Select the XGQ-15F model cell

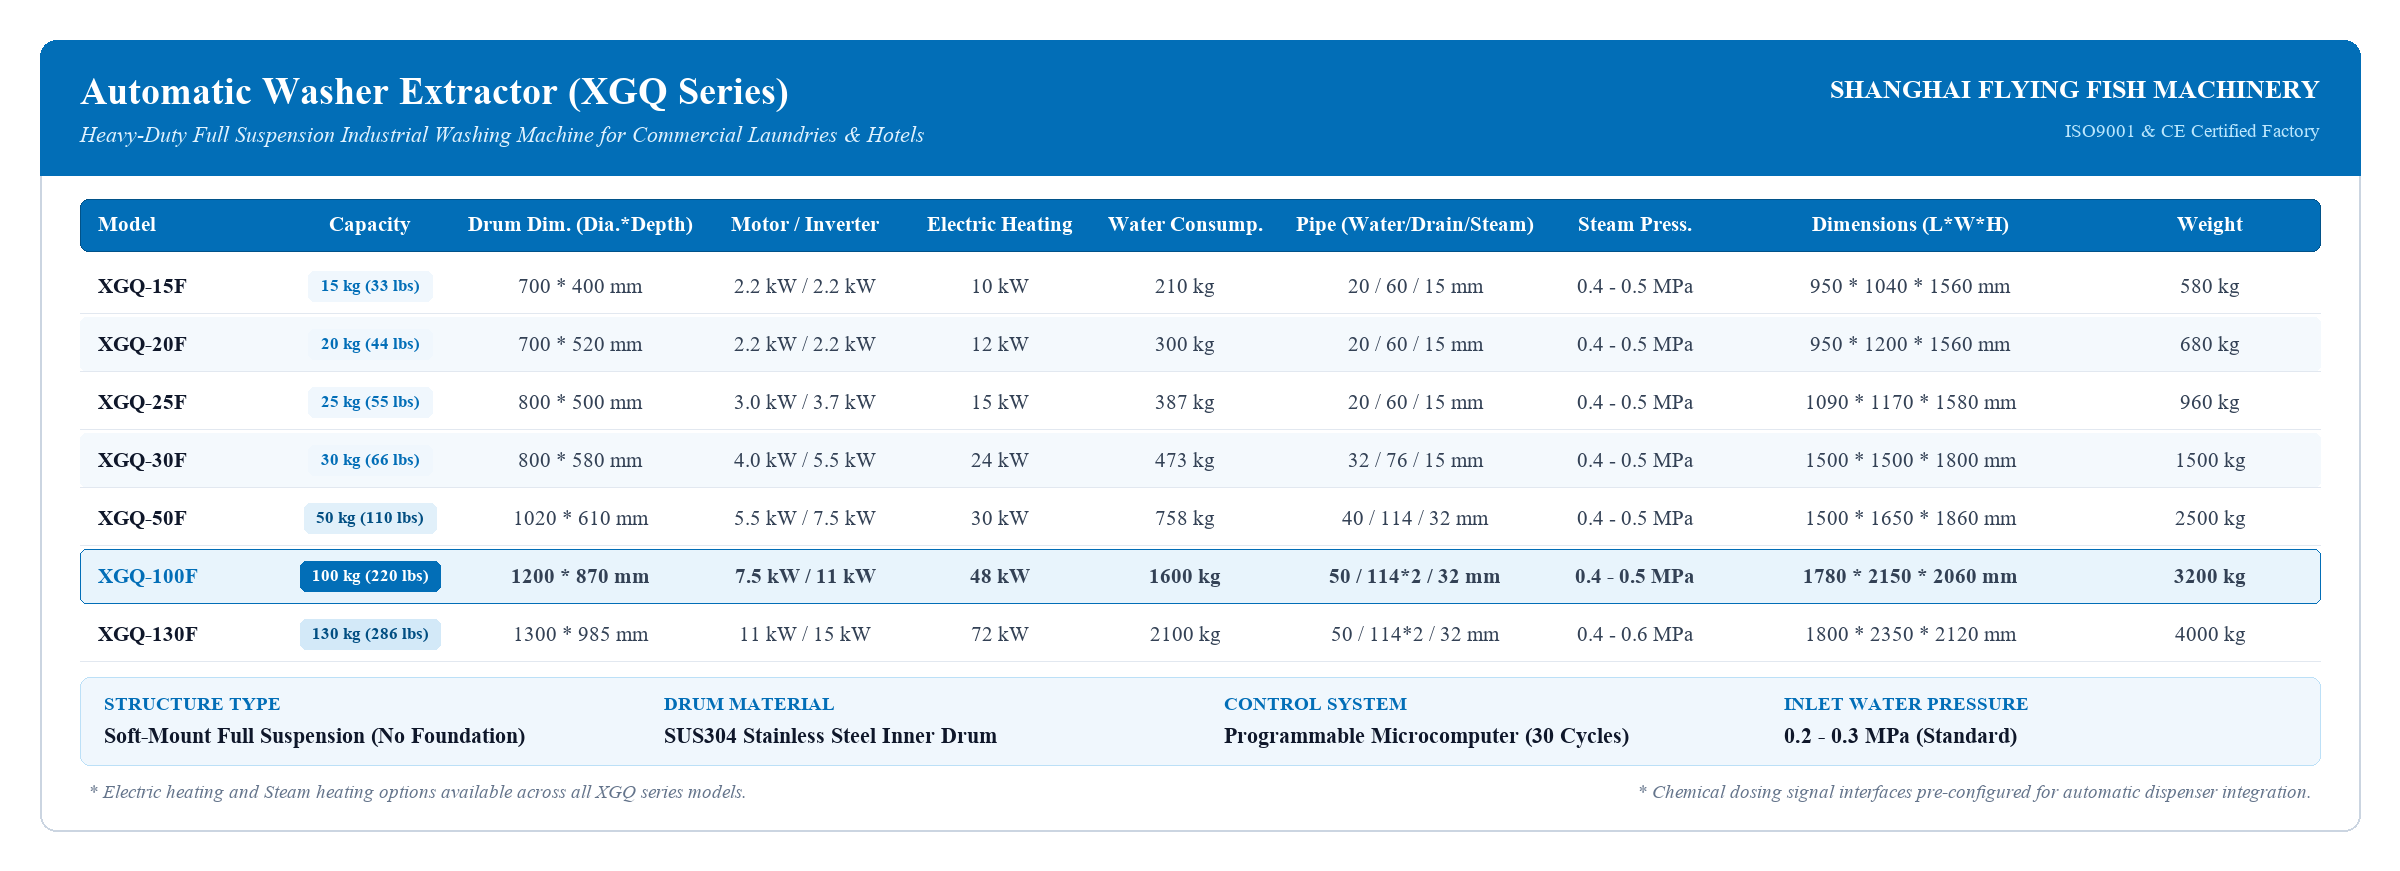(142, 286)
